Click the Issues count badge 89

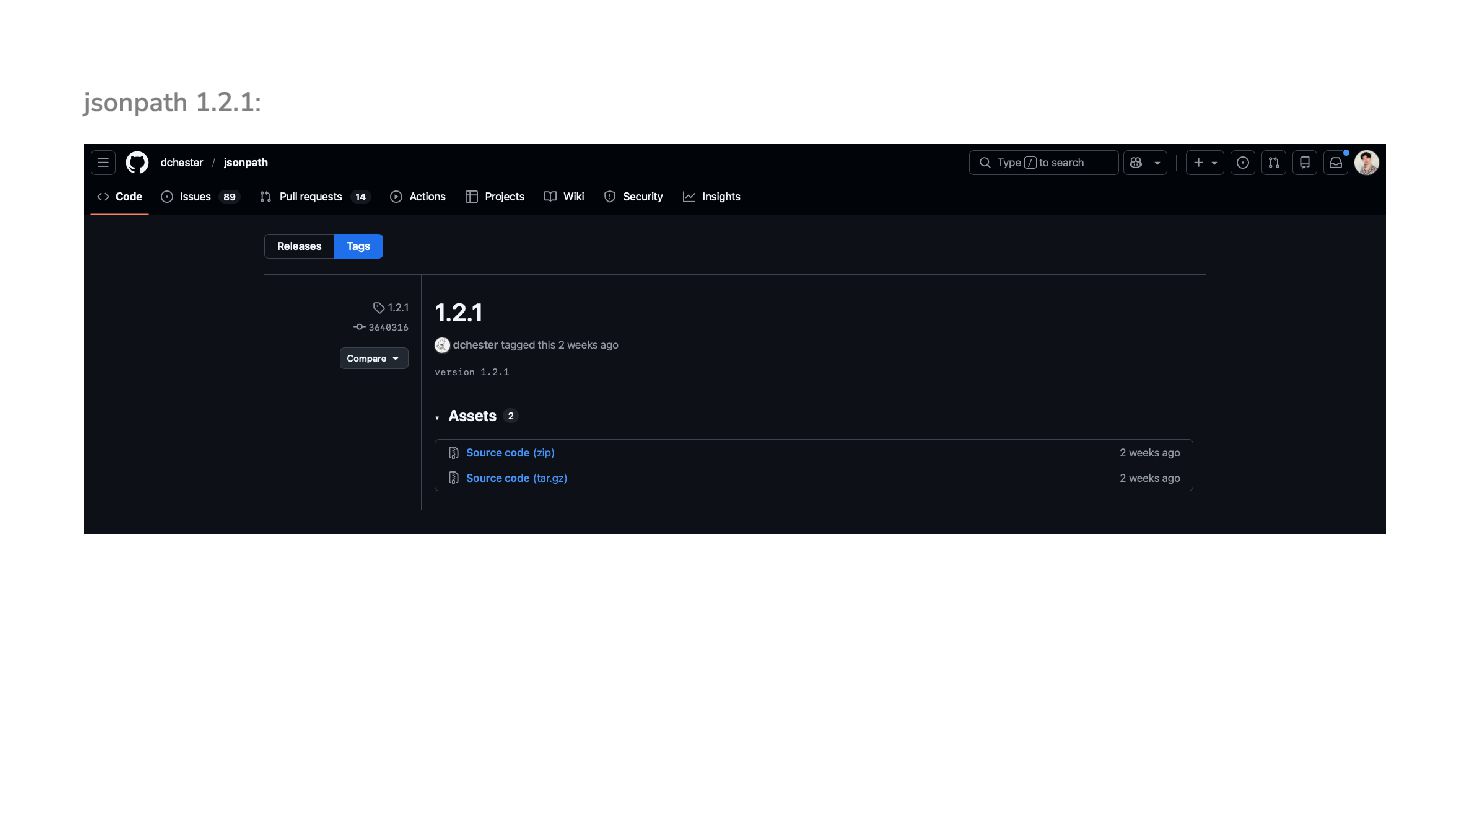point(229,197)
